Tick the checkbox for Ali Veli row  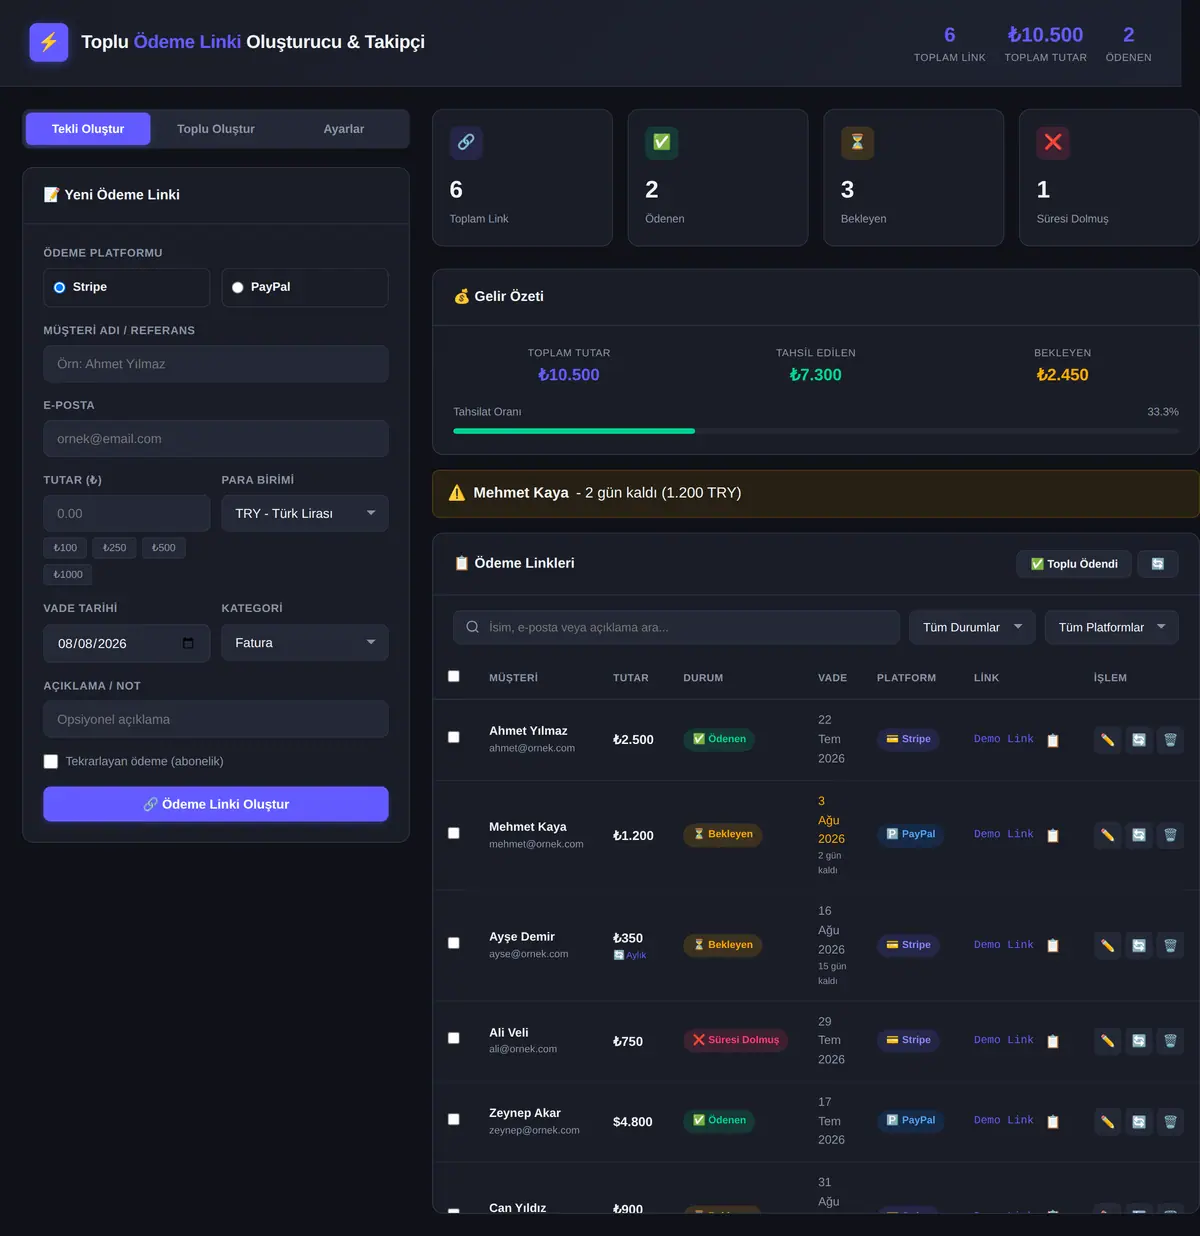[454, 1039]
